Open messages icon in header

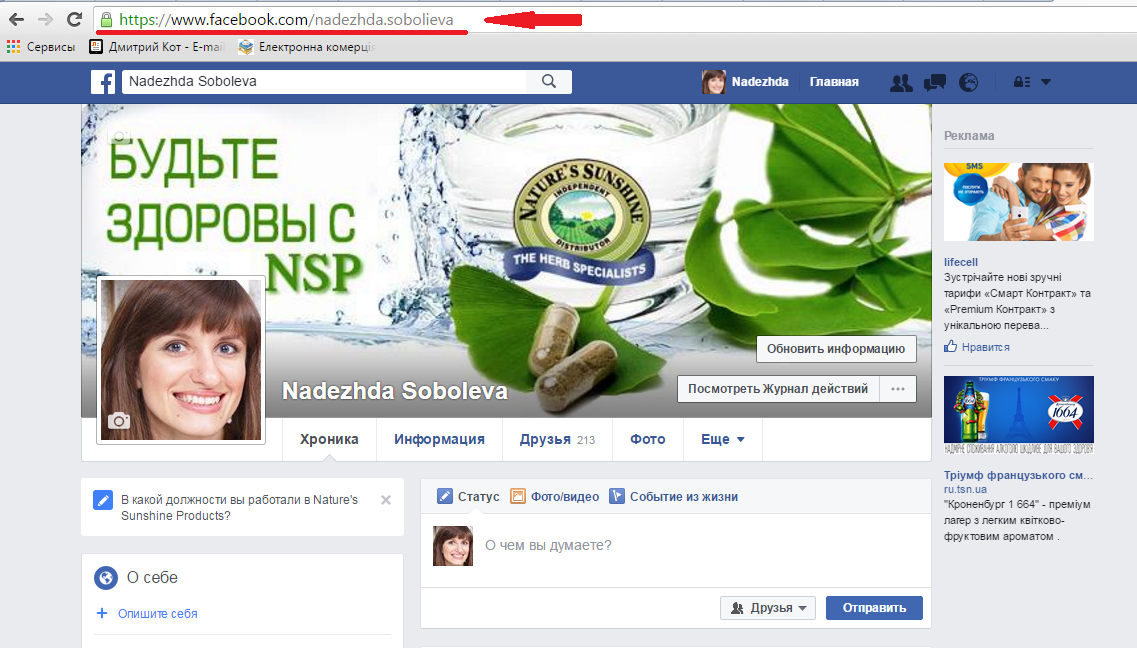[935, 83]
